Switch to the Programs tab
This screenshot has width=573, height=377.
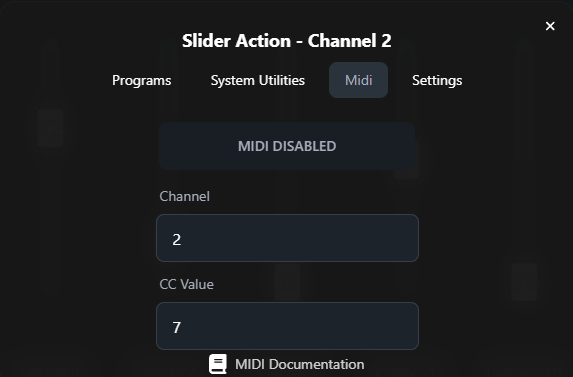(141, 80)
